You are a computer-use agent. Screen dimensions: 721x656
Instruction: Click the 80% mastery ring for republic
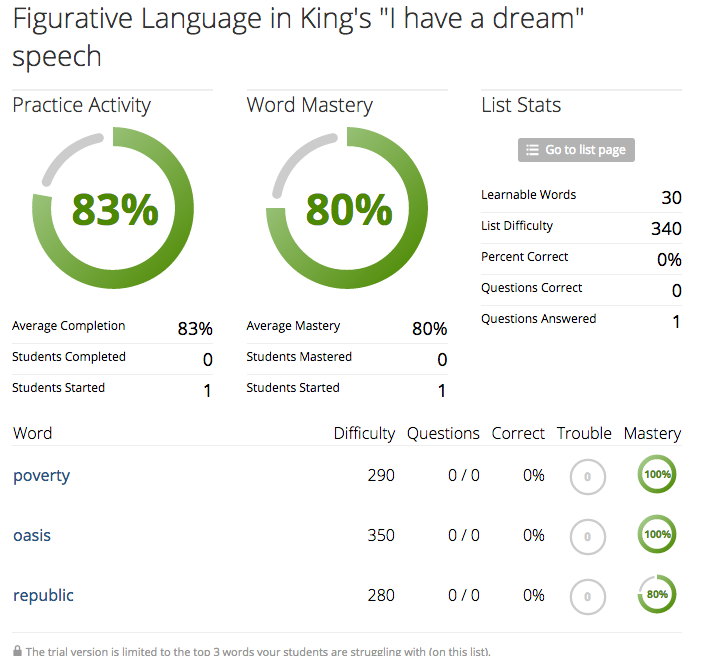click(x=657, y=595)
